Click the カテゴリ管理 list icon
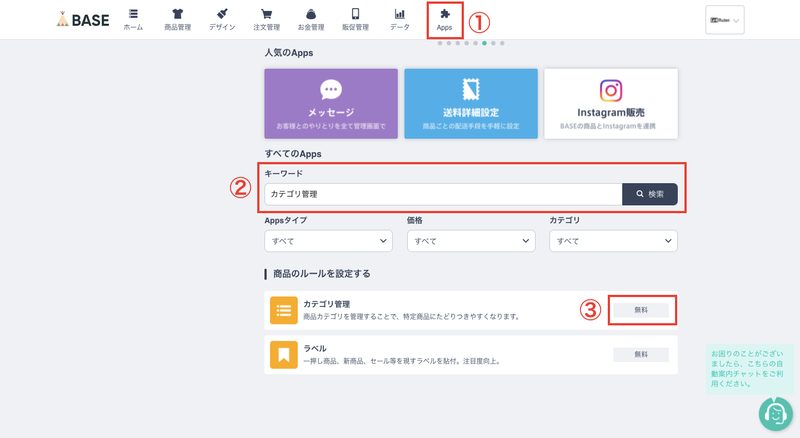The width and height of the screenshot is (800, 438). point(284,310)
